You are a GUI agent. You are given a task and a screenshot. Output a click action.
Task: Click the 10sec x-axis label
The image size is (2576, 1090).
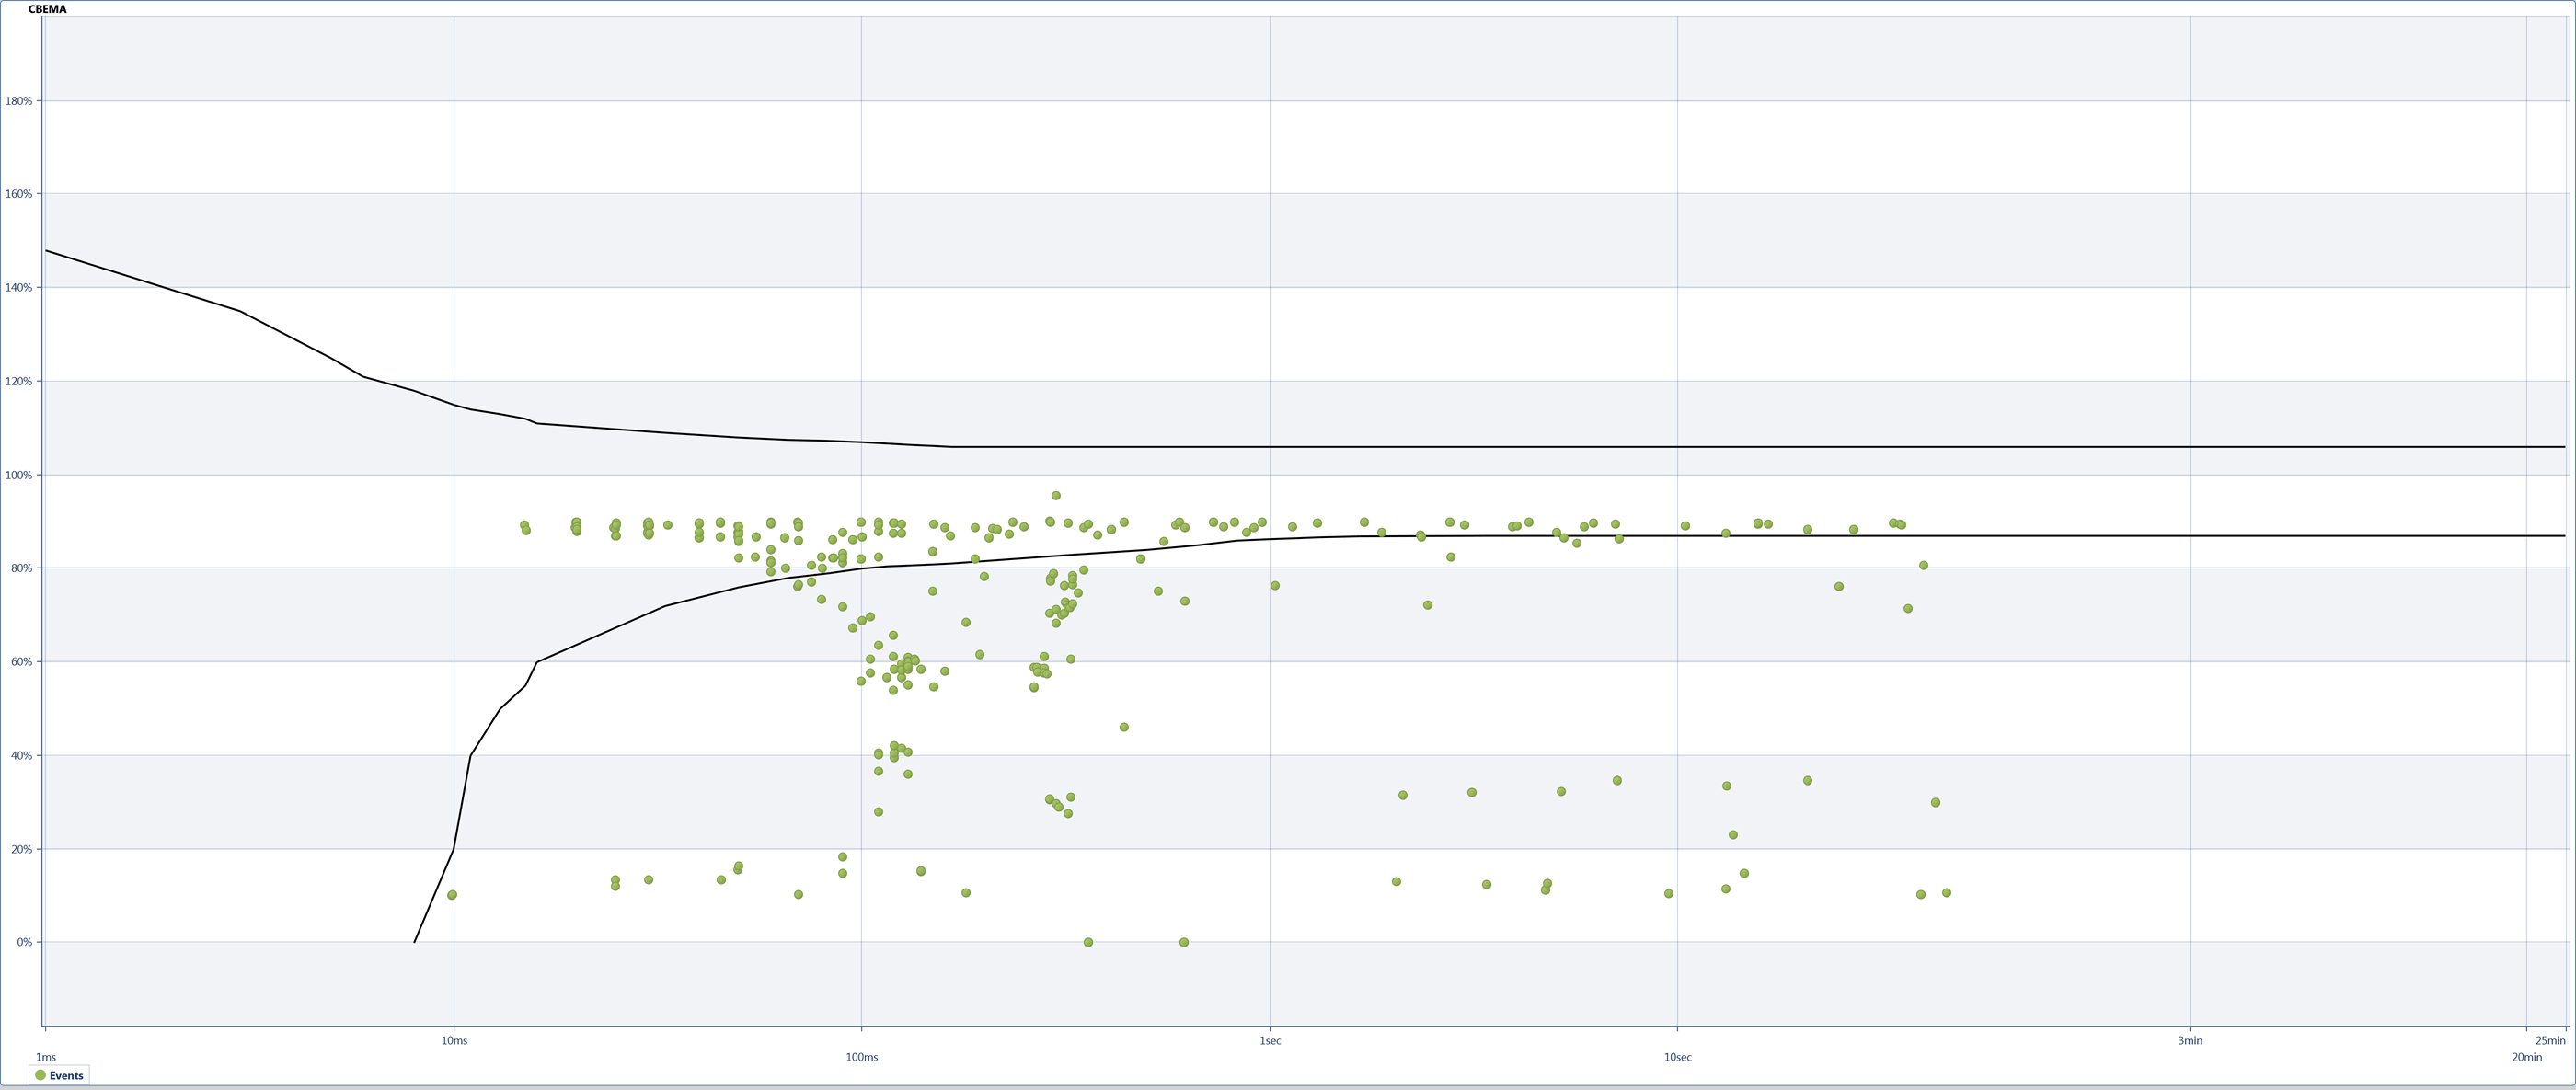point(1678,1057)
